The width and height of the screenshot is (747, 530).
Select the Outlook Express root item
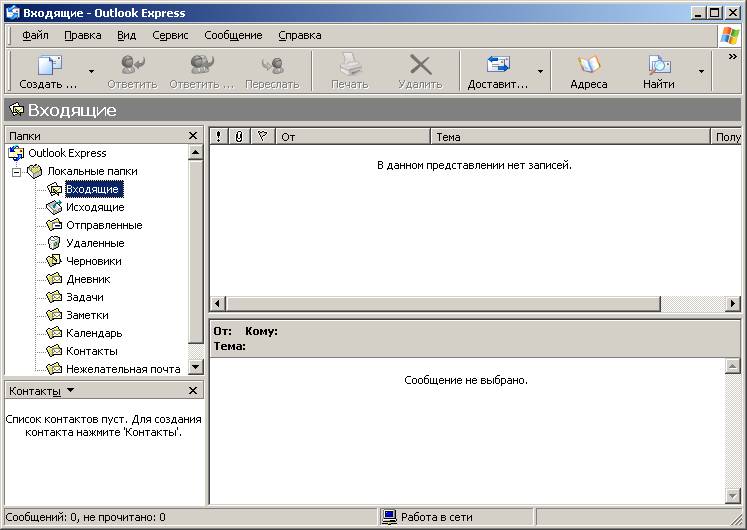[x=67, y=153]
